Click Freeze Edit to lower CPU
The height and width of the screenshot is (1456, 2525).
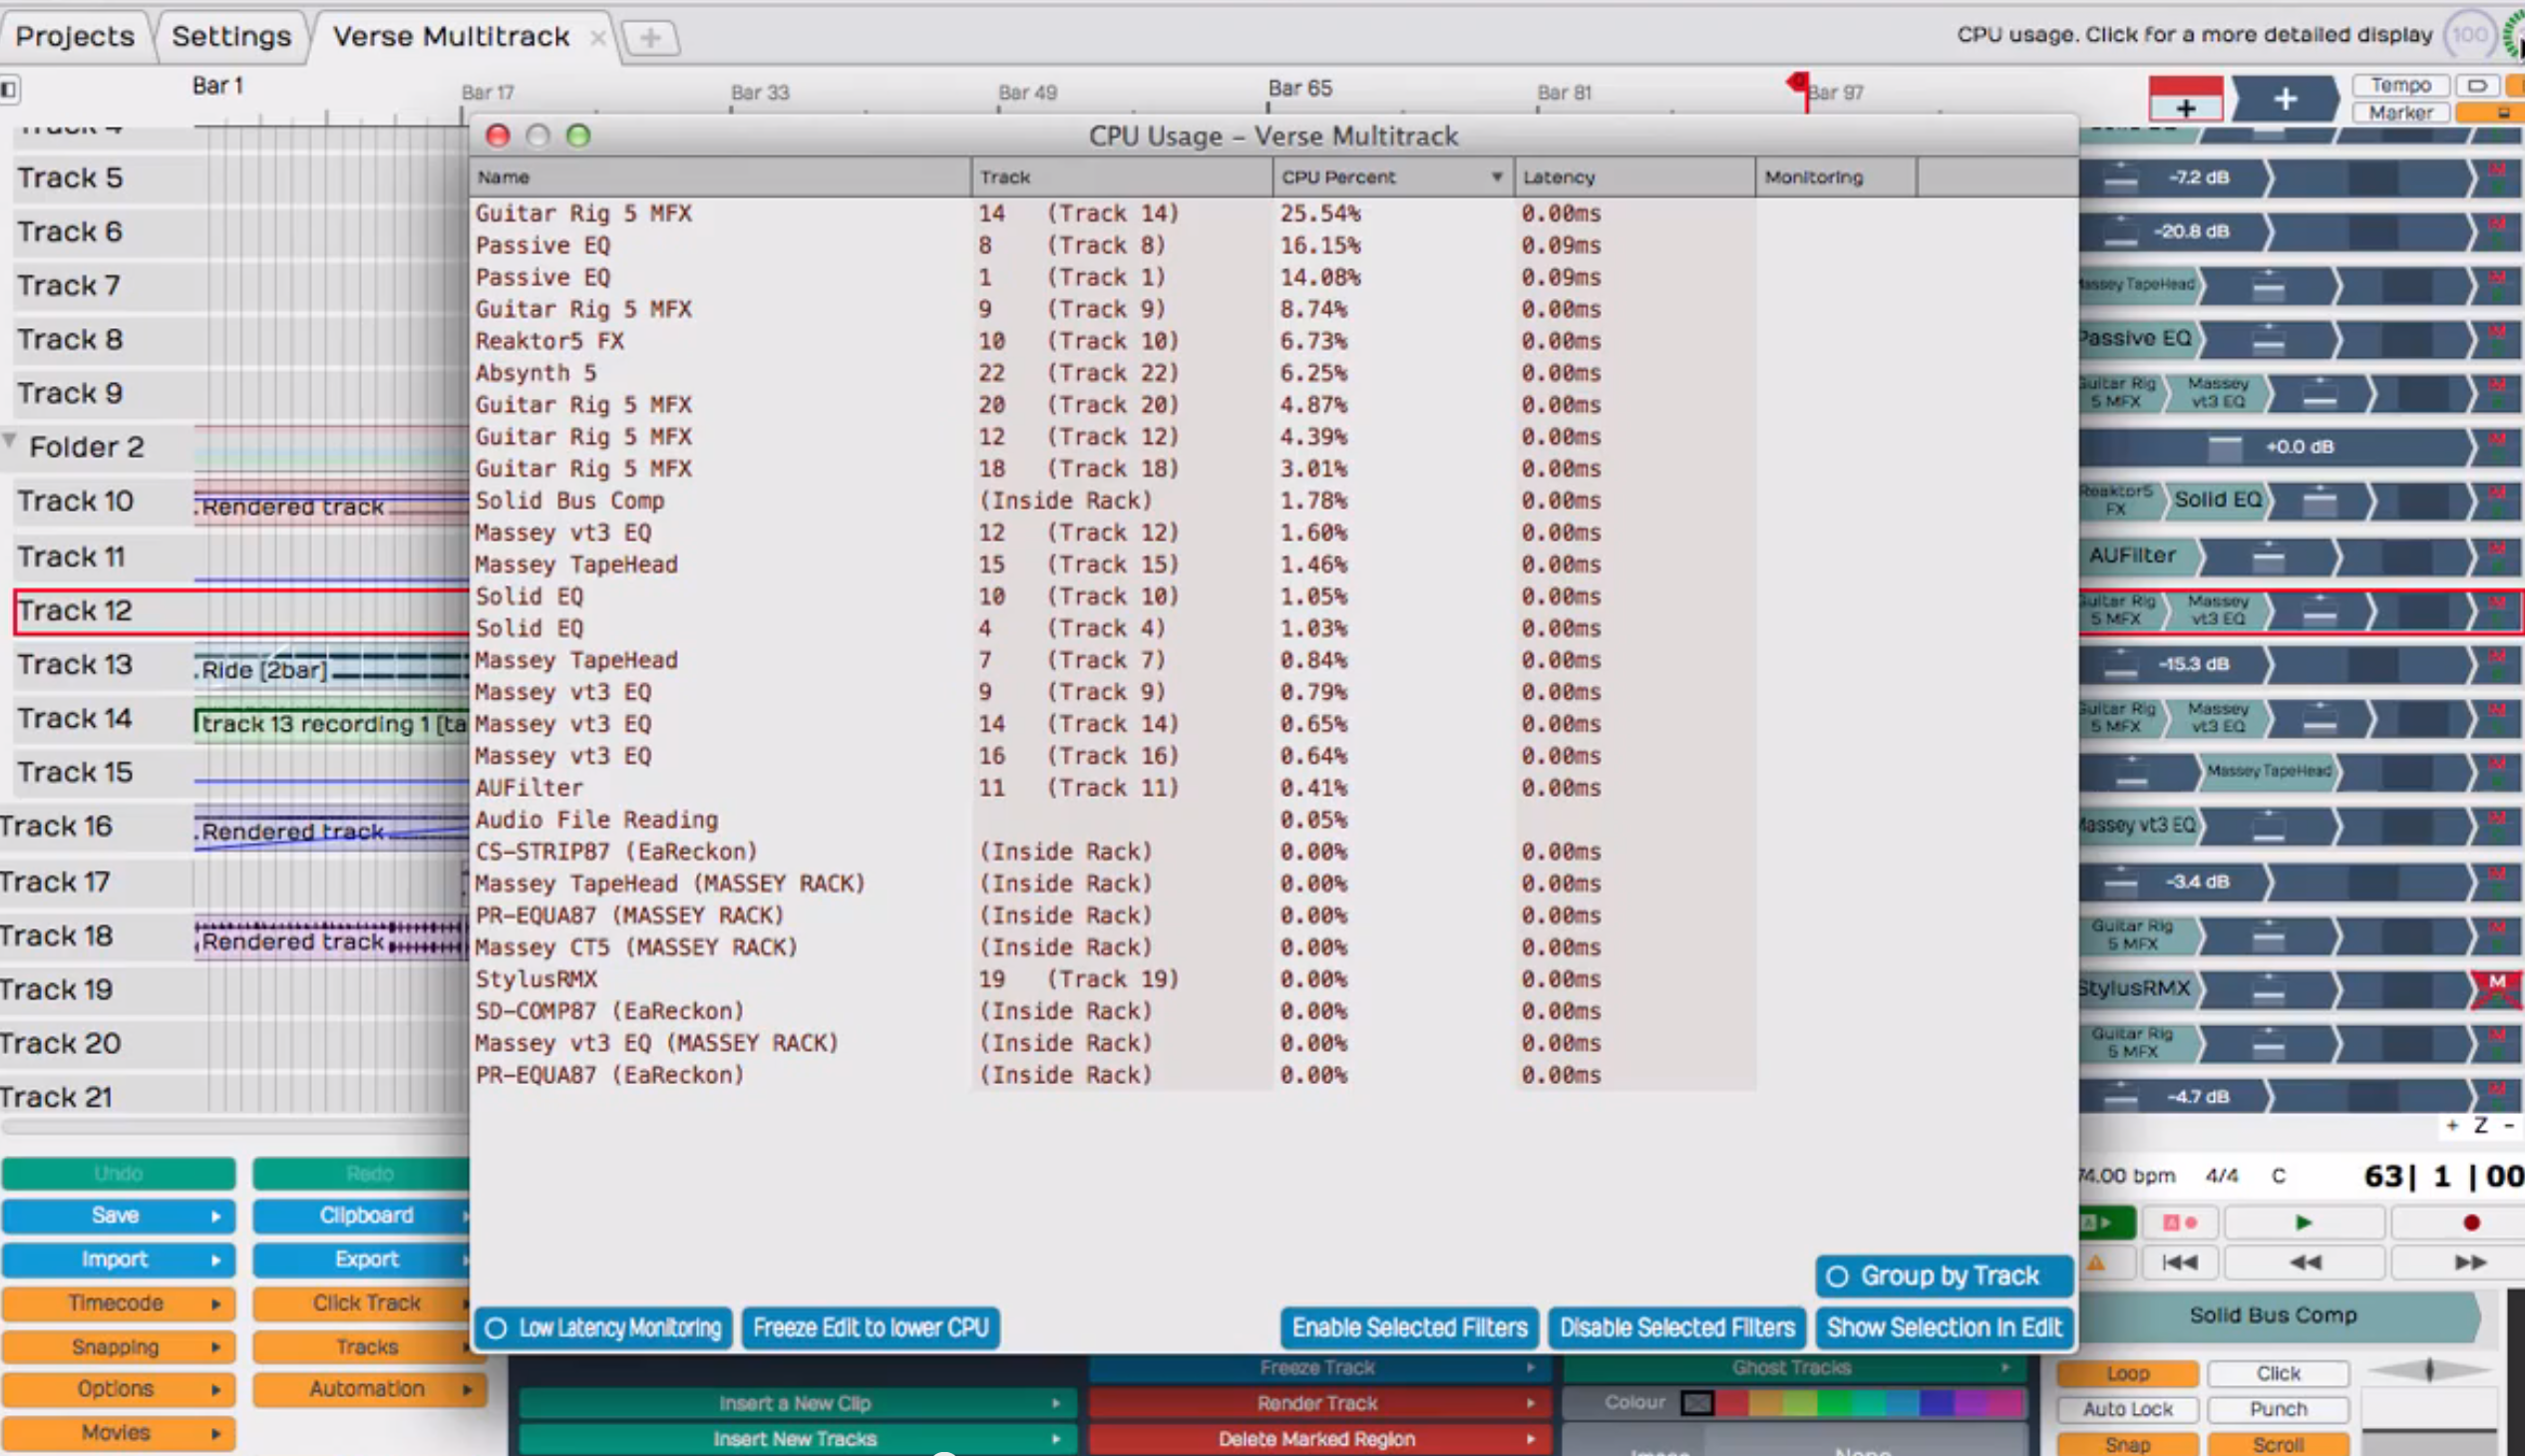click(870, 1328)
